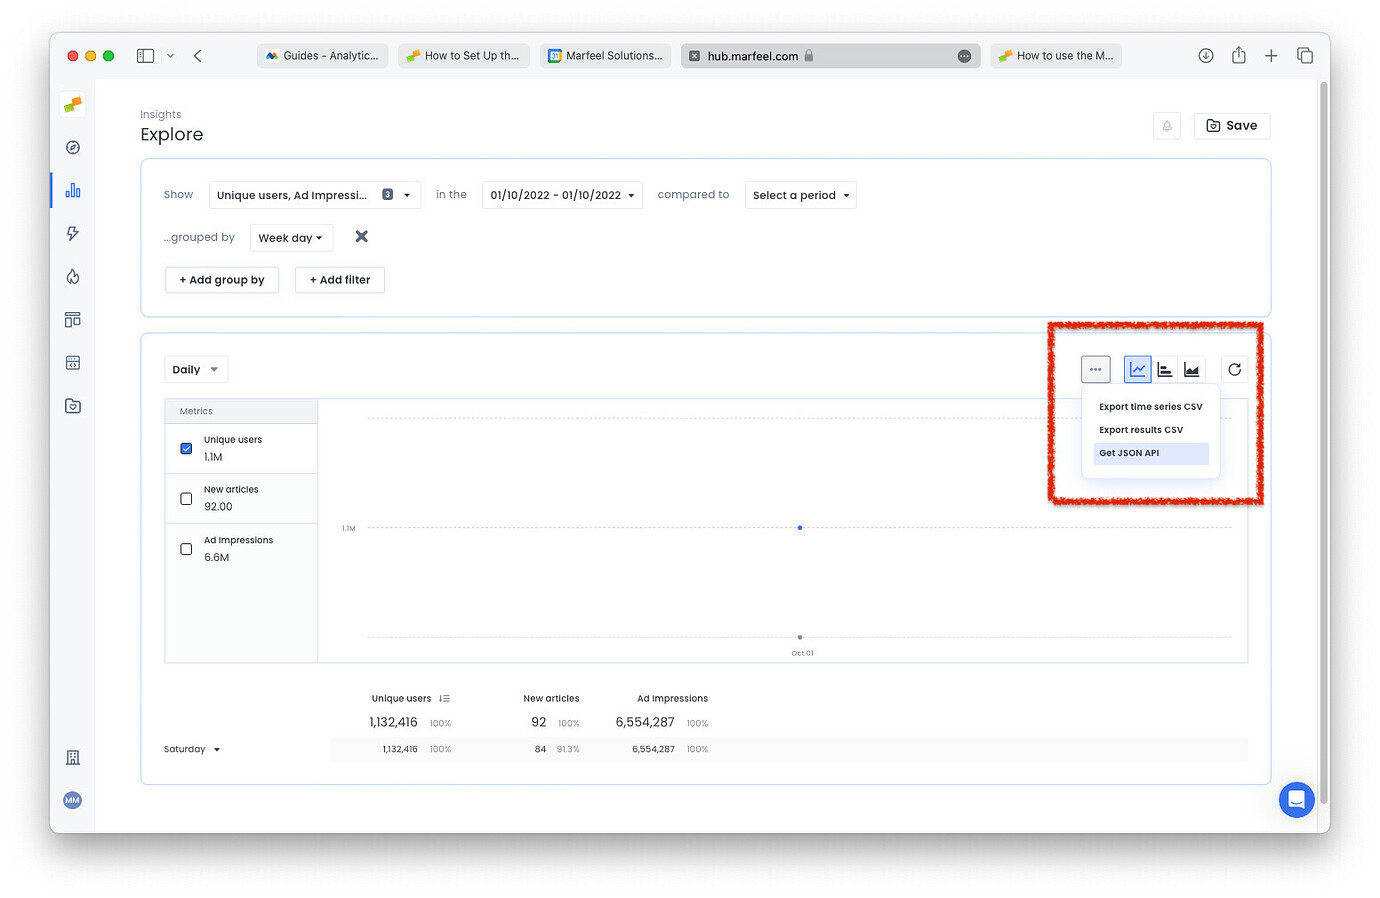Click the Marfeel logo at sidebar top
Image resolution: width=1380 pixels, height=898 pixels.
(72, 104)
